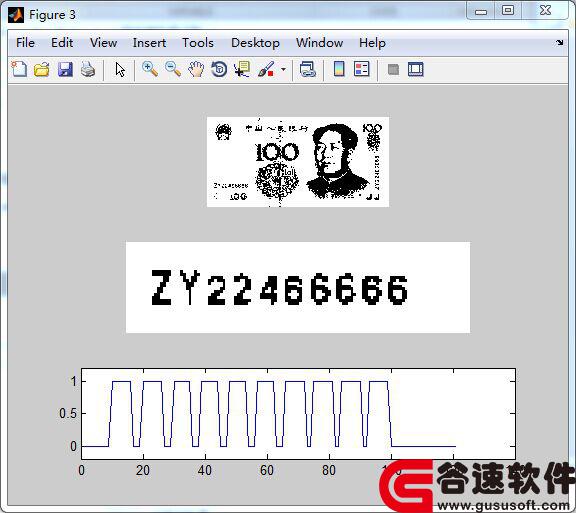Open the Edit menu
This screenshot has height=513, width=576.
coord(62,43)
